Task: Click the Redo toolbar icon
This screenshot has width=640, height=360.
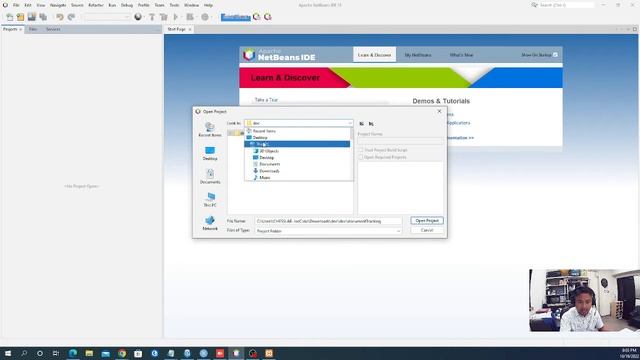Action: coord(71,17)
